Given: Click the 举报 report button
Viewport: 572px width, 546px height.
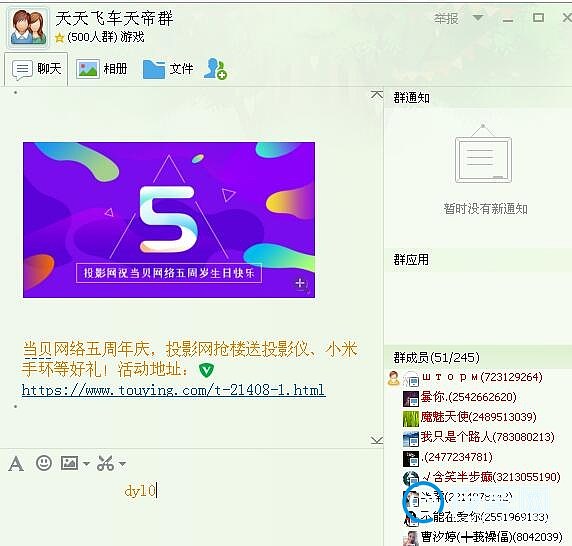Looking at the screenshot, I should click(446, 18).
